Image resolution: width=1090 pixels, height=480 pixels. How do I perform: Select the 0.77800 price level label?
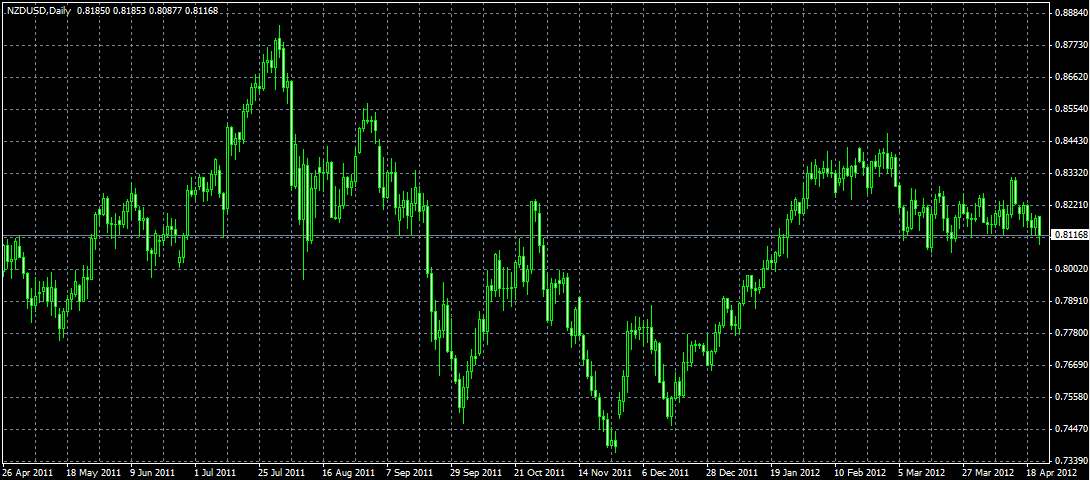pos(1070,333)
